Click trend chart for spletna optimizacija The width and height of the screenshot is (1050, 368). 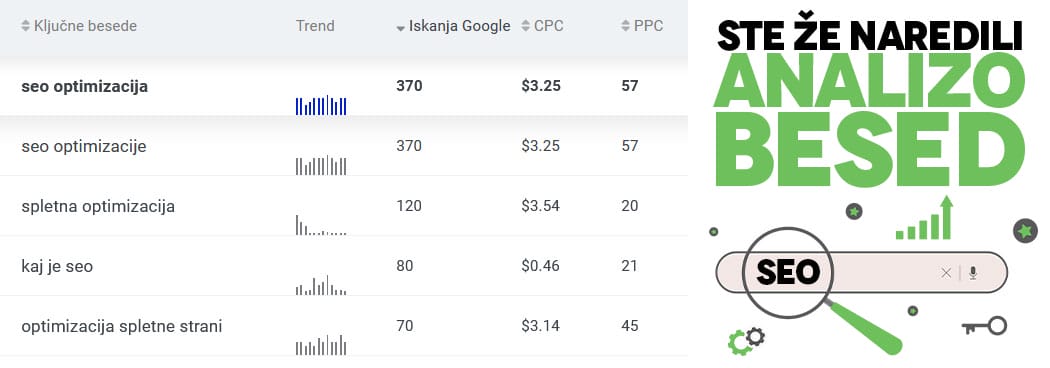[321, 225]
